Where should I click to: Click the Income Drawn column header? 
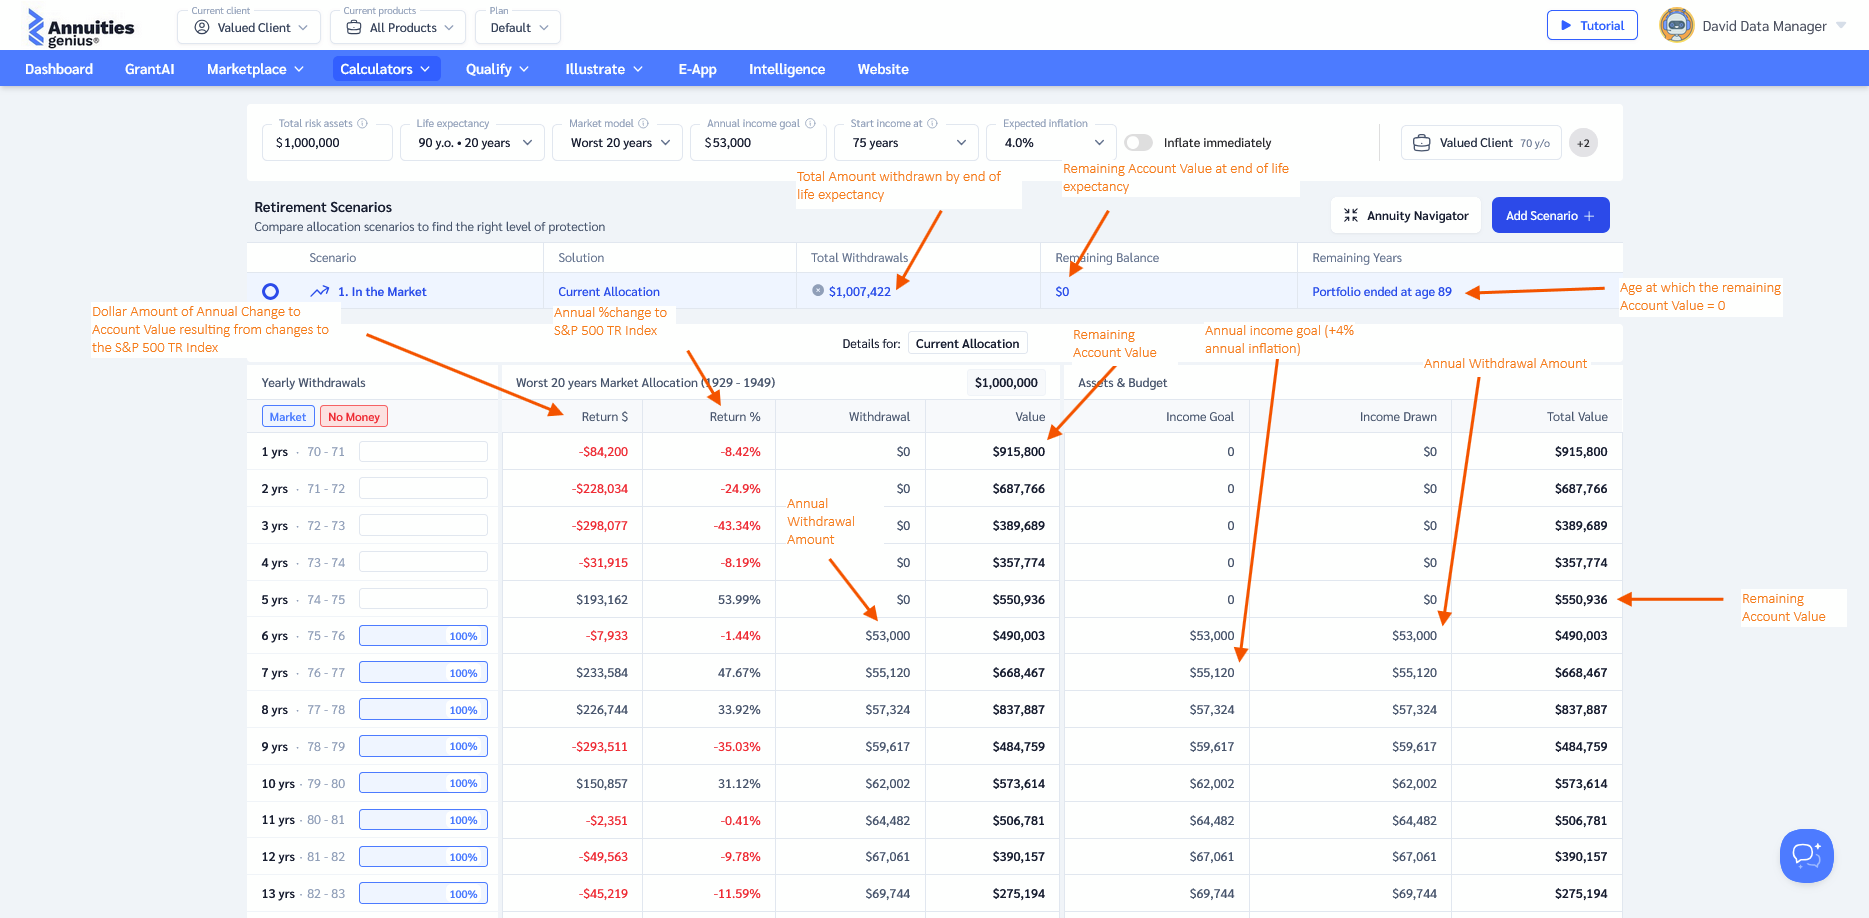click(1398, 417)
